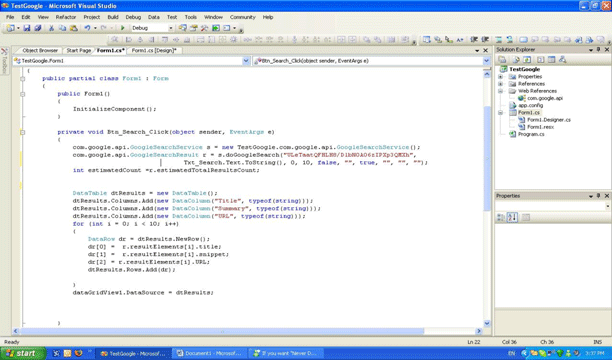Viewport: 612px width, 360px height.
Task: Save the current file via Save icon
Action: 27,28
